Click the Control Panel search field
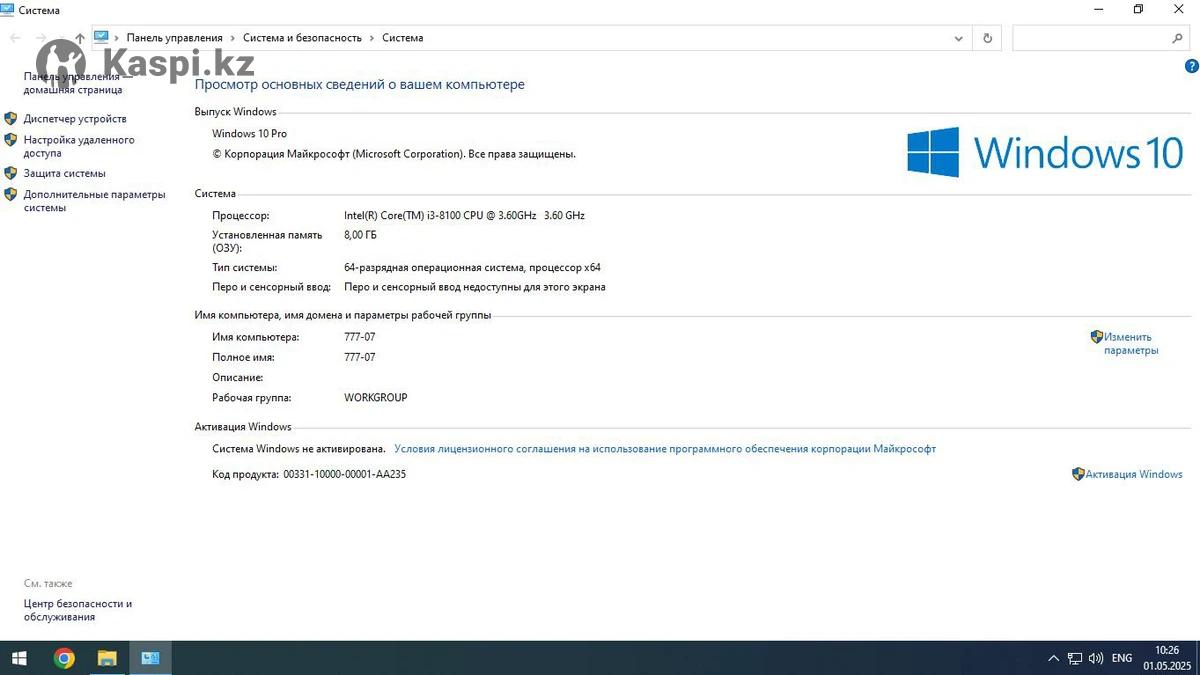This screenshot has height=675, width=1200. coord(1090,38)
